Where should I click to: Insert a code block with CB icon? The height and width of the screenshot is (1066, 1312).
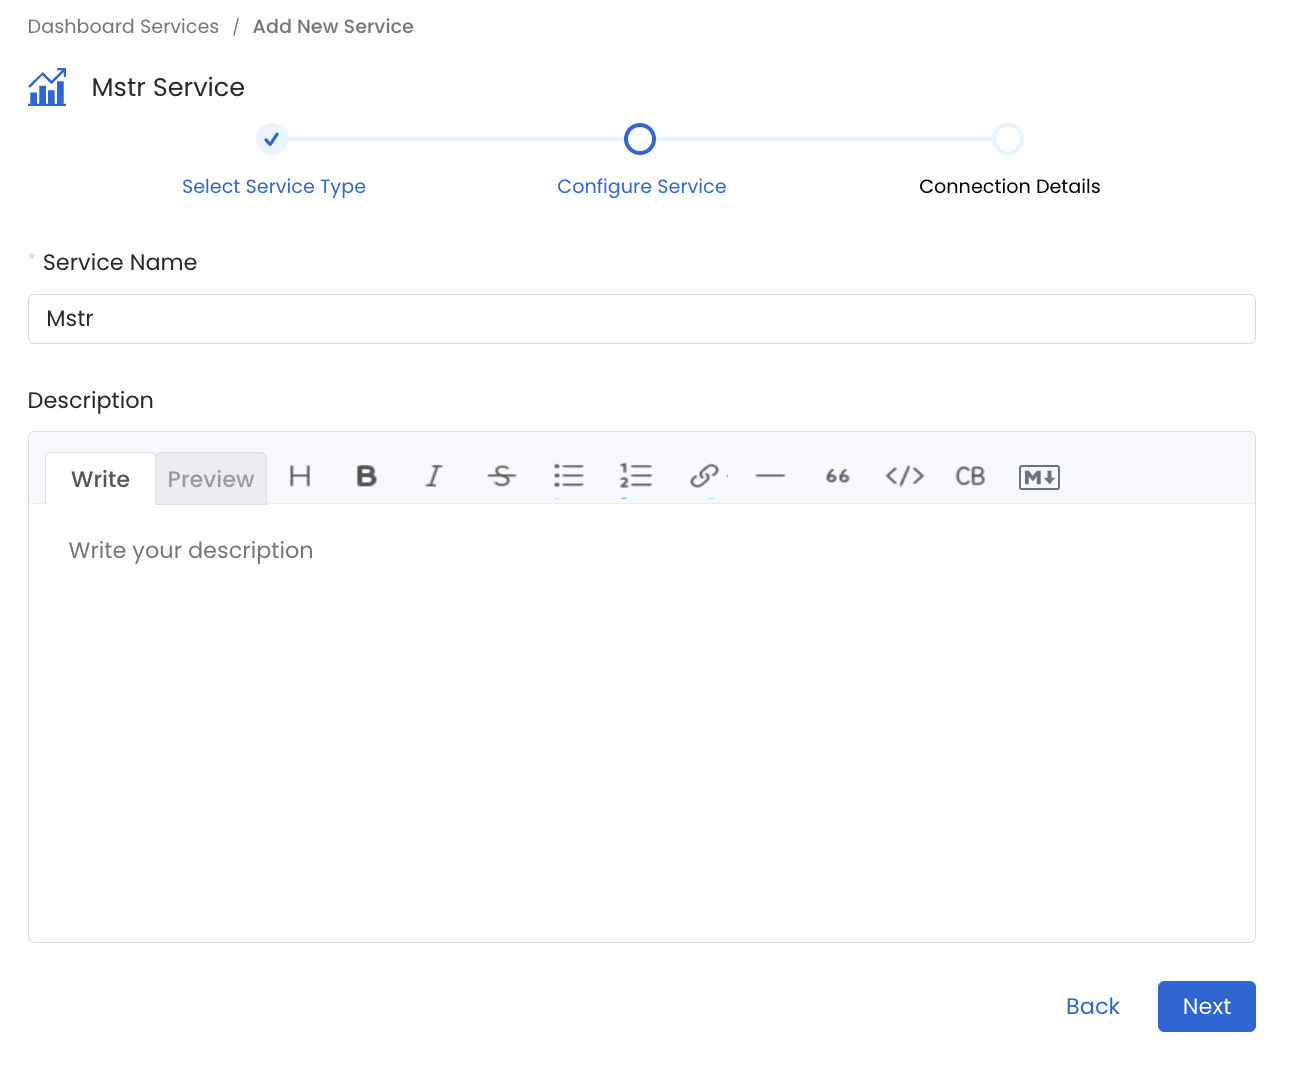tap(969, 477)
